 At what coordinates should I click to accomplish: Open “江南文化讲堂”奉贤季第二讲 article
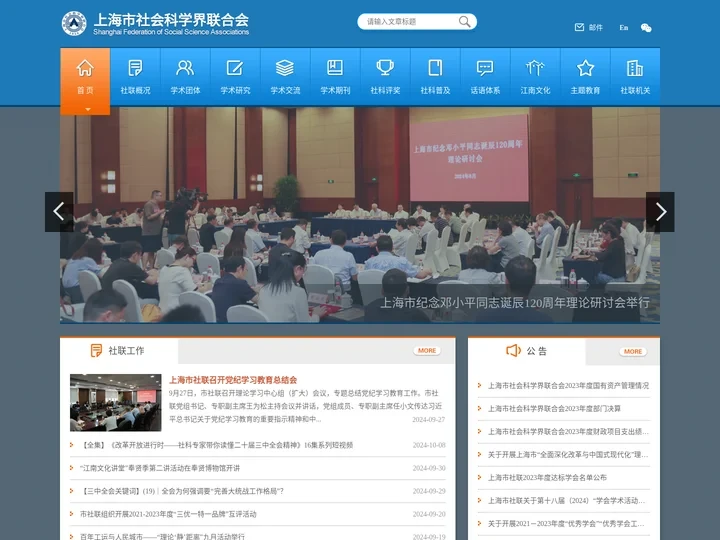click(x=160, y=468)
